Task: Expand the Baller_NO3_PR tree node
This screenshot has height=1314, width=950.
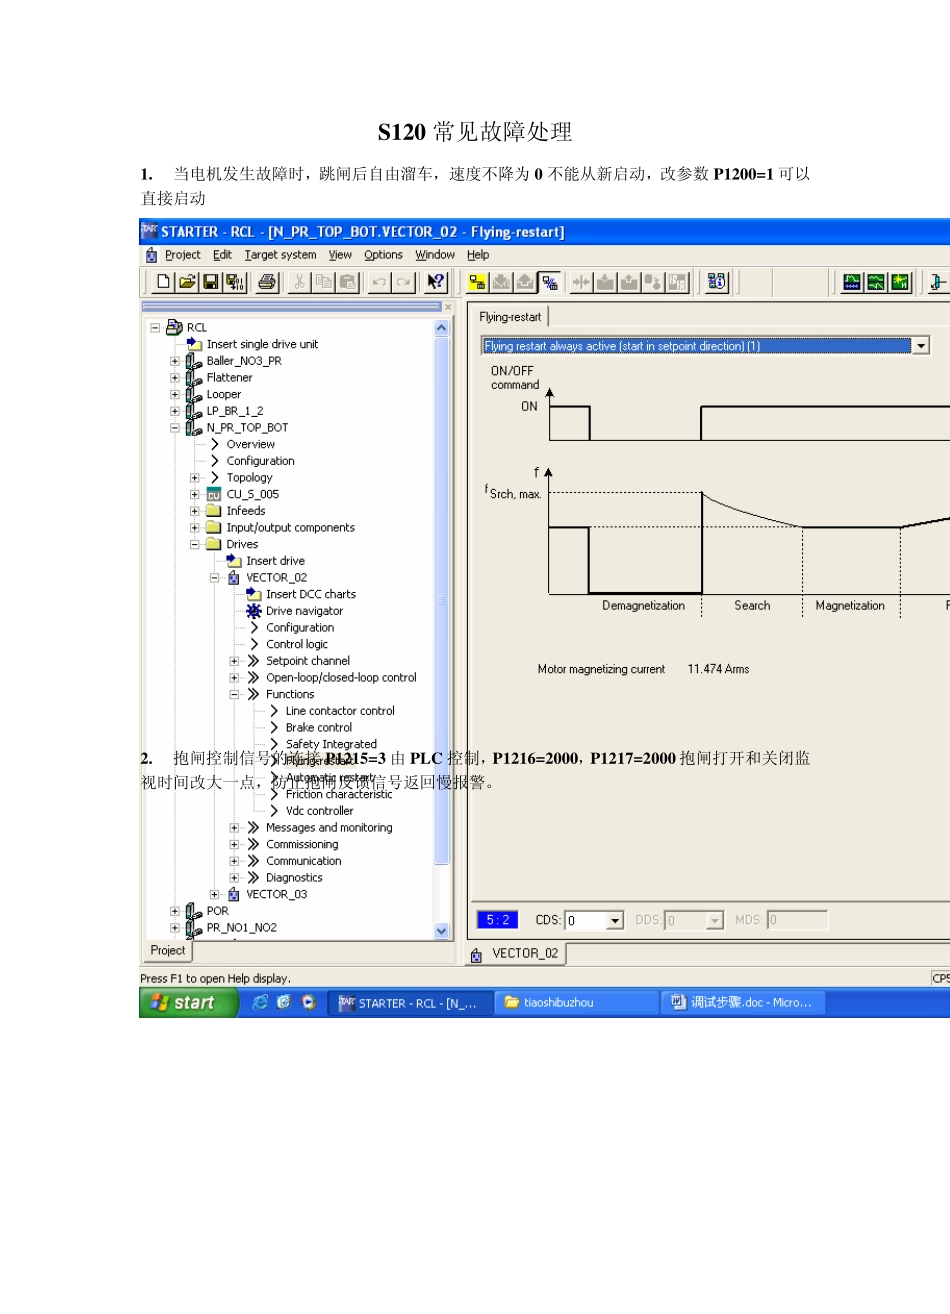Action: point(175,361)
